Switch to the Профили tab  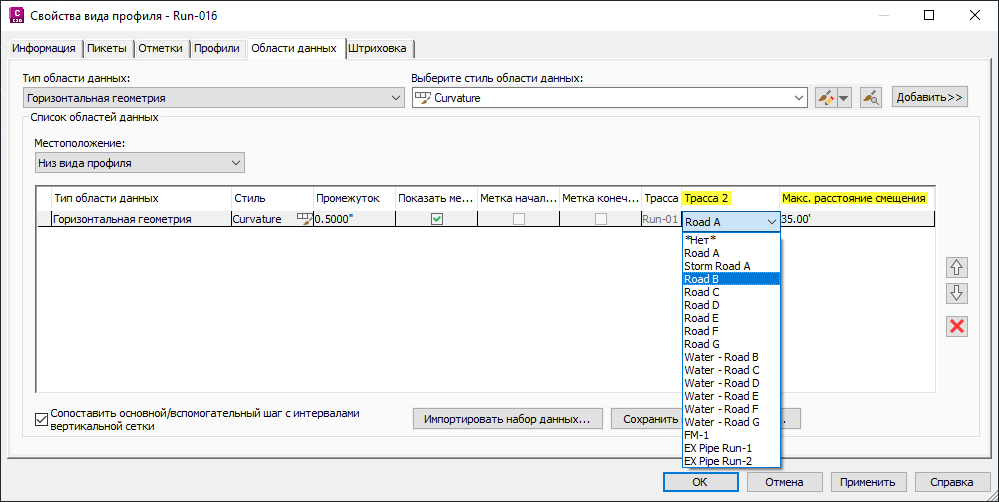[x=217, y=48]
